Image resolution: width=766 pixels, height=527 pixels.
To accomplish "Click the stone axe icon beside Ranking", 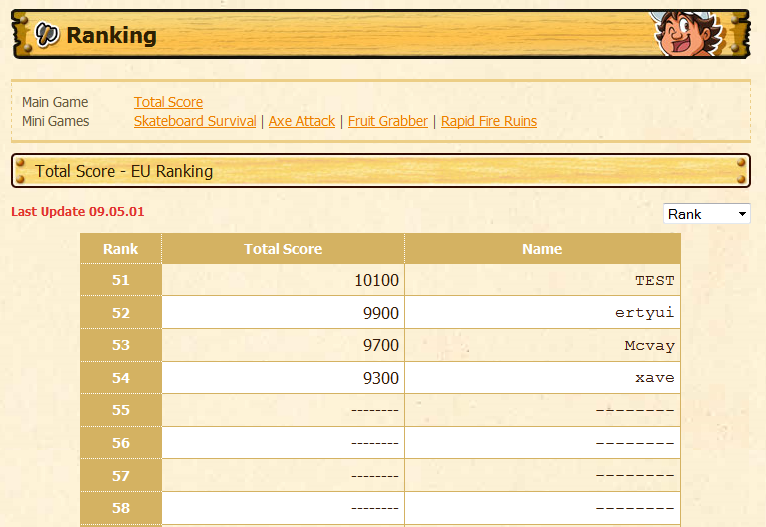I will tap(47, 35).
